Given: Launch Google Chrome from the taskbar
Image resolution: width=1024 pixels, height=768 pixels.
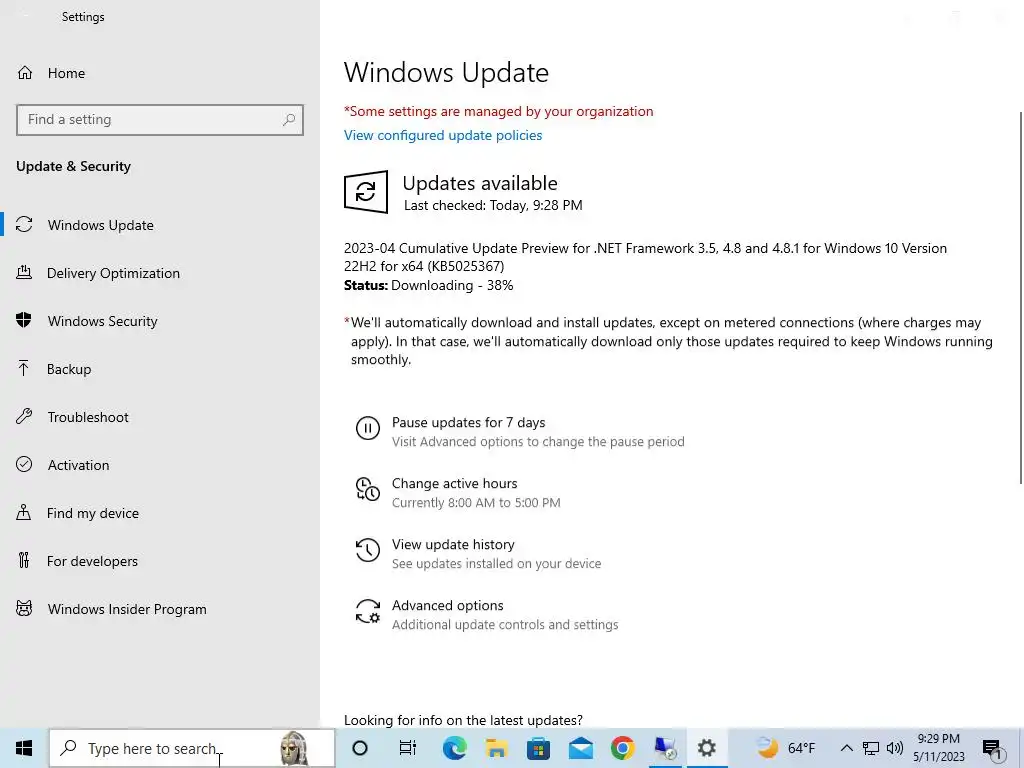Looking at the screenshot, I should click(x=622, y=748).
